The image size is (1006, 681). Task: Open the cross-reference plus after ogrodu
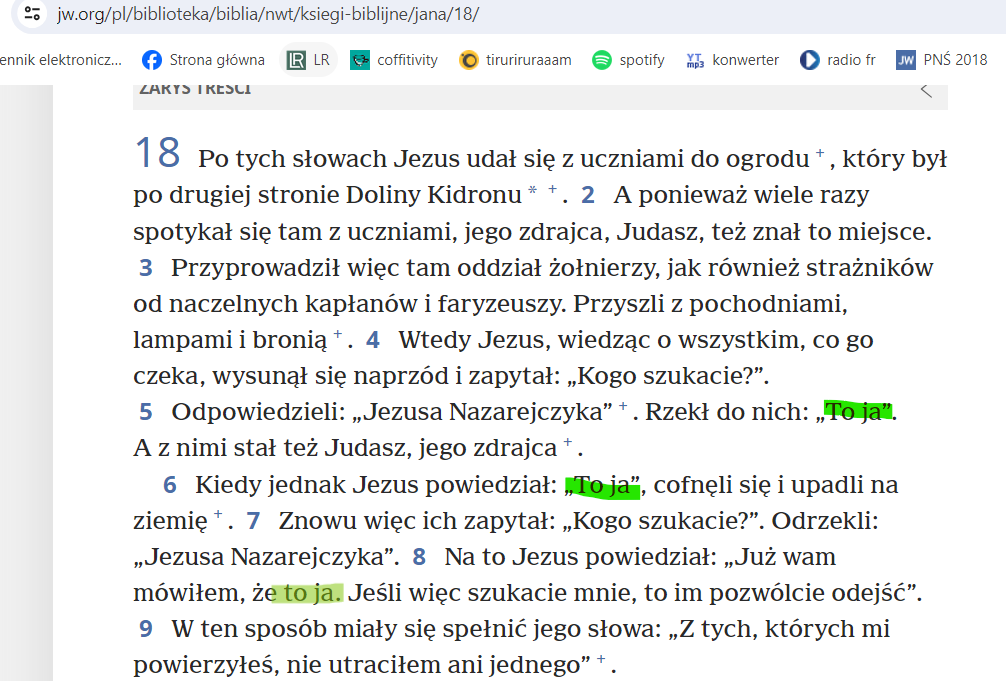820,154
